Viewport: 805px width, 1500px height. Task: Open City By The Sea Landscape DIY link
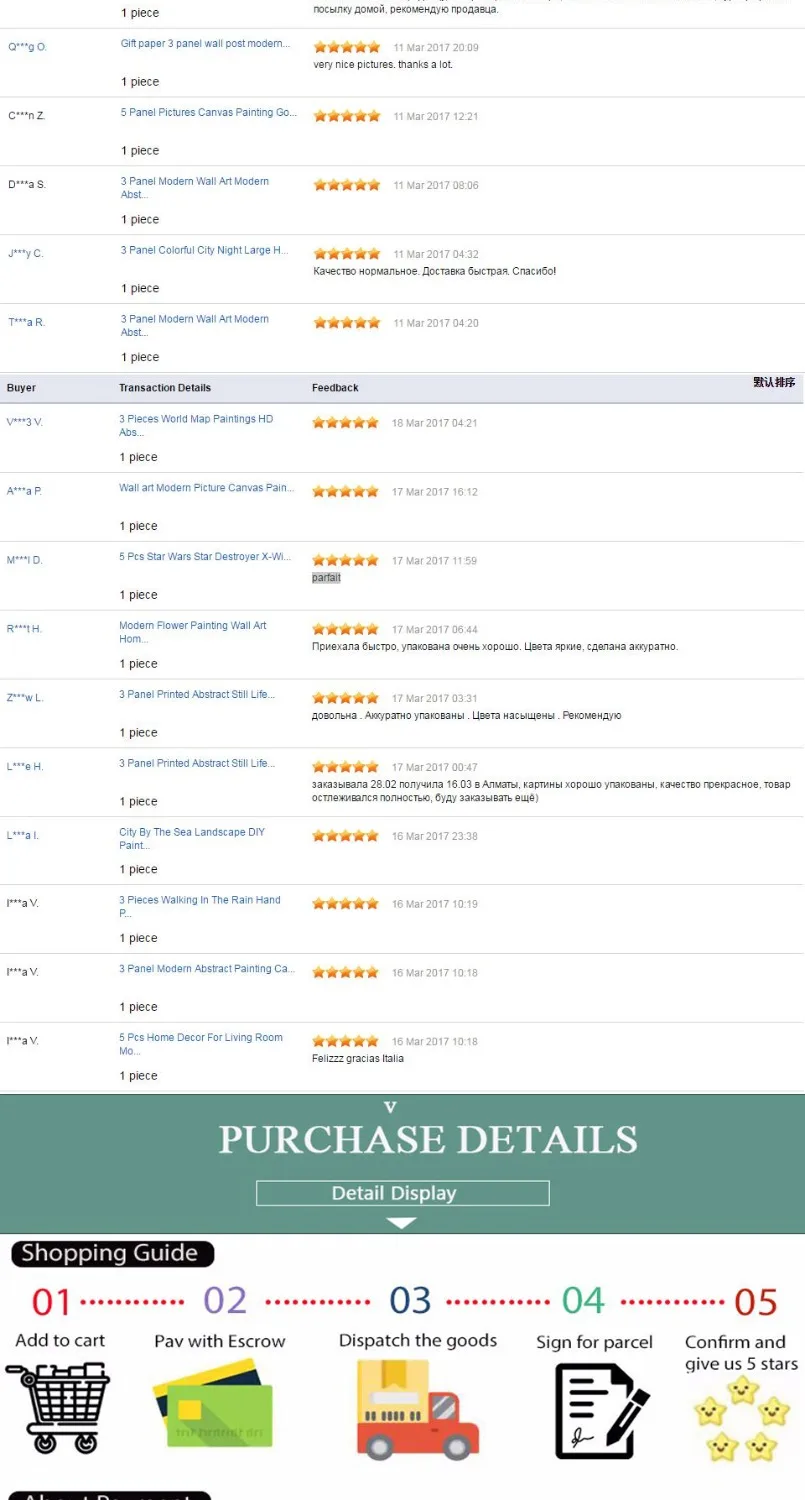pos(192,839)
